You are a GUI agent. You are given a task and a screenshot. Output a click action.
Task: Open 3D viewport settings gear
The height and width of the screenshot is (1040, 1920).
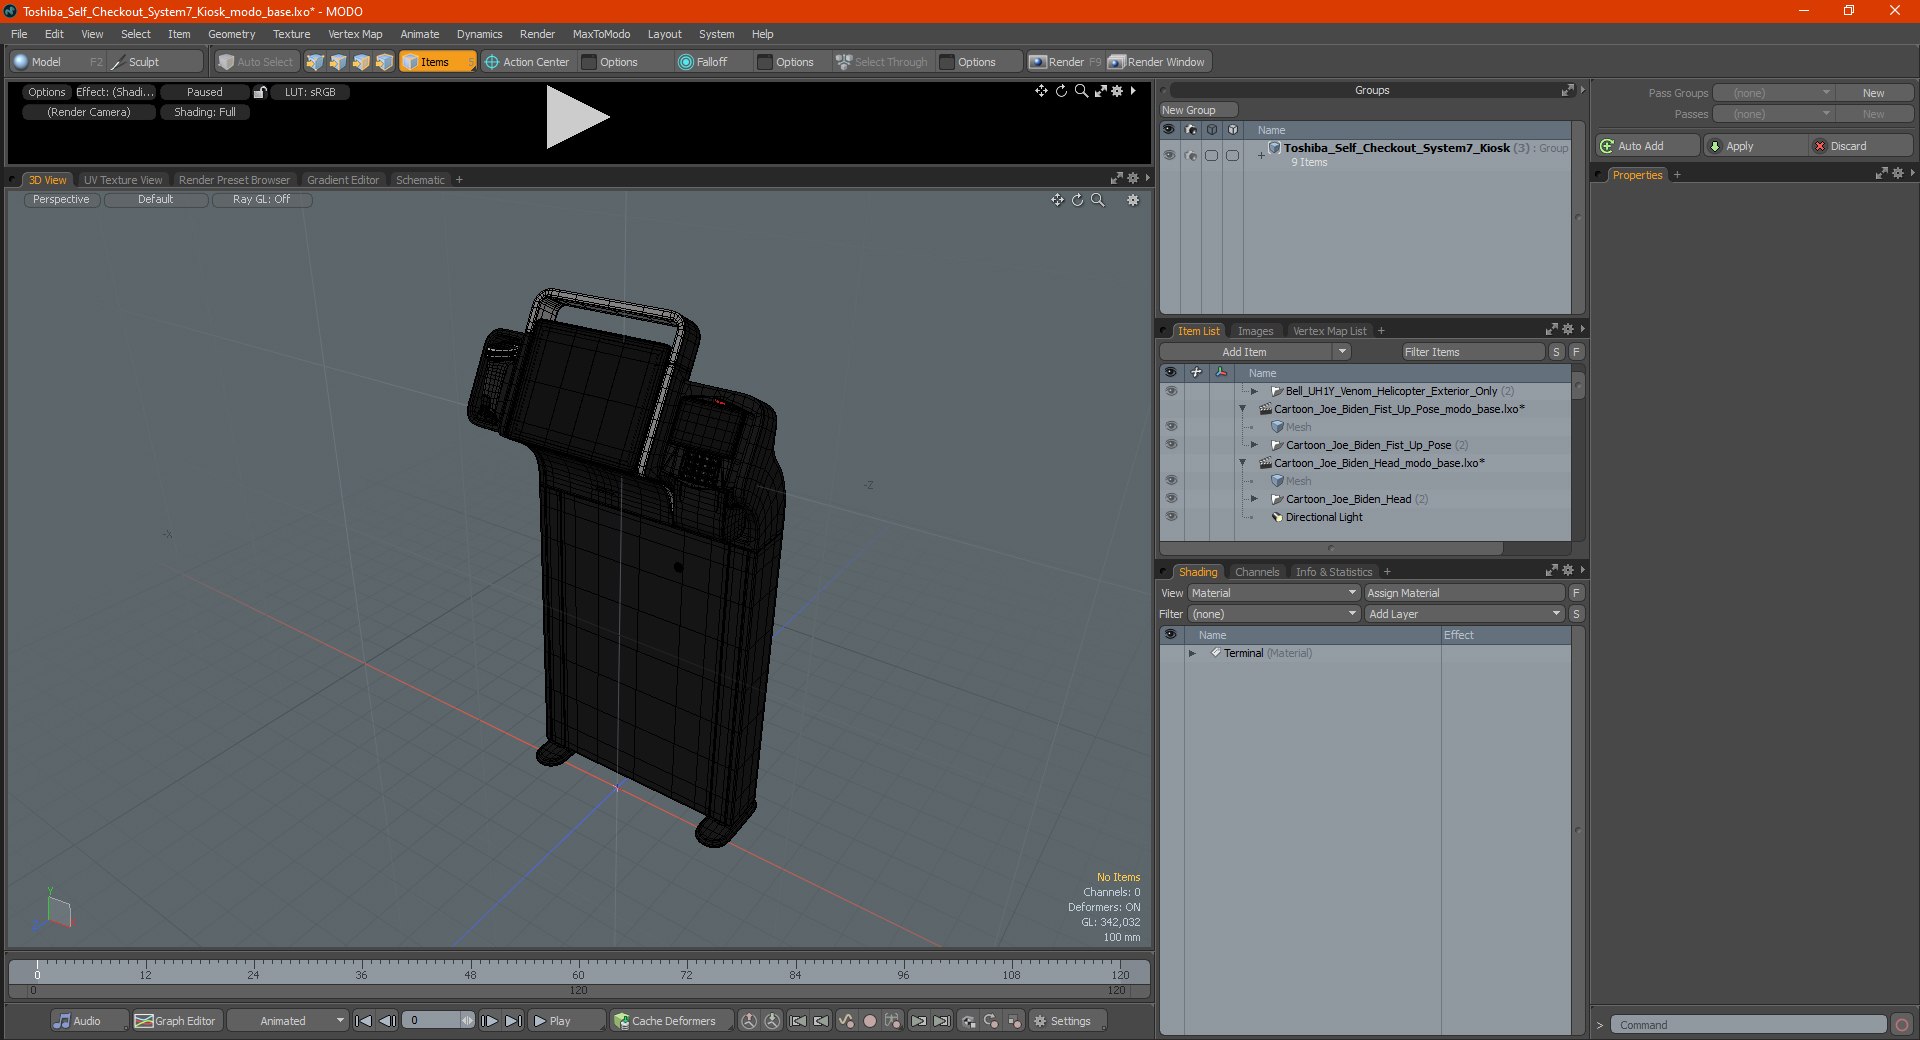click(x=1133, y=200)
